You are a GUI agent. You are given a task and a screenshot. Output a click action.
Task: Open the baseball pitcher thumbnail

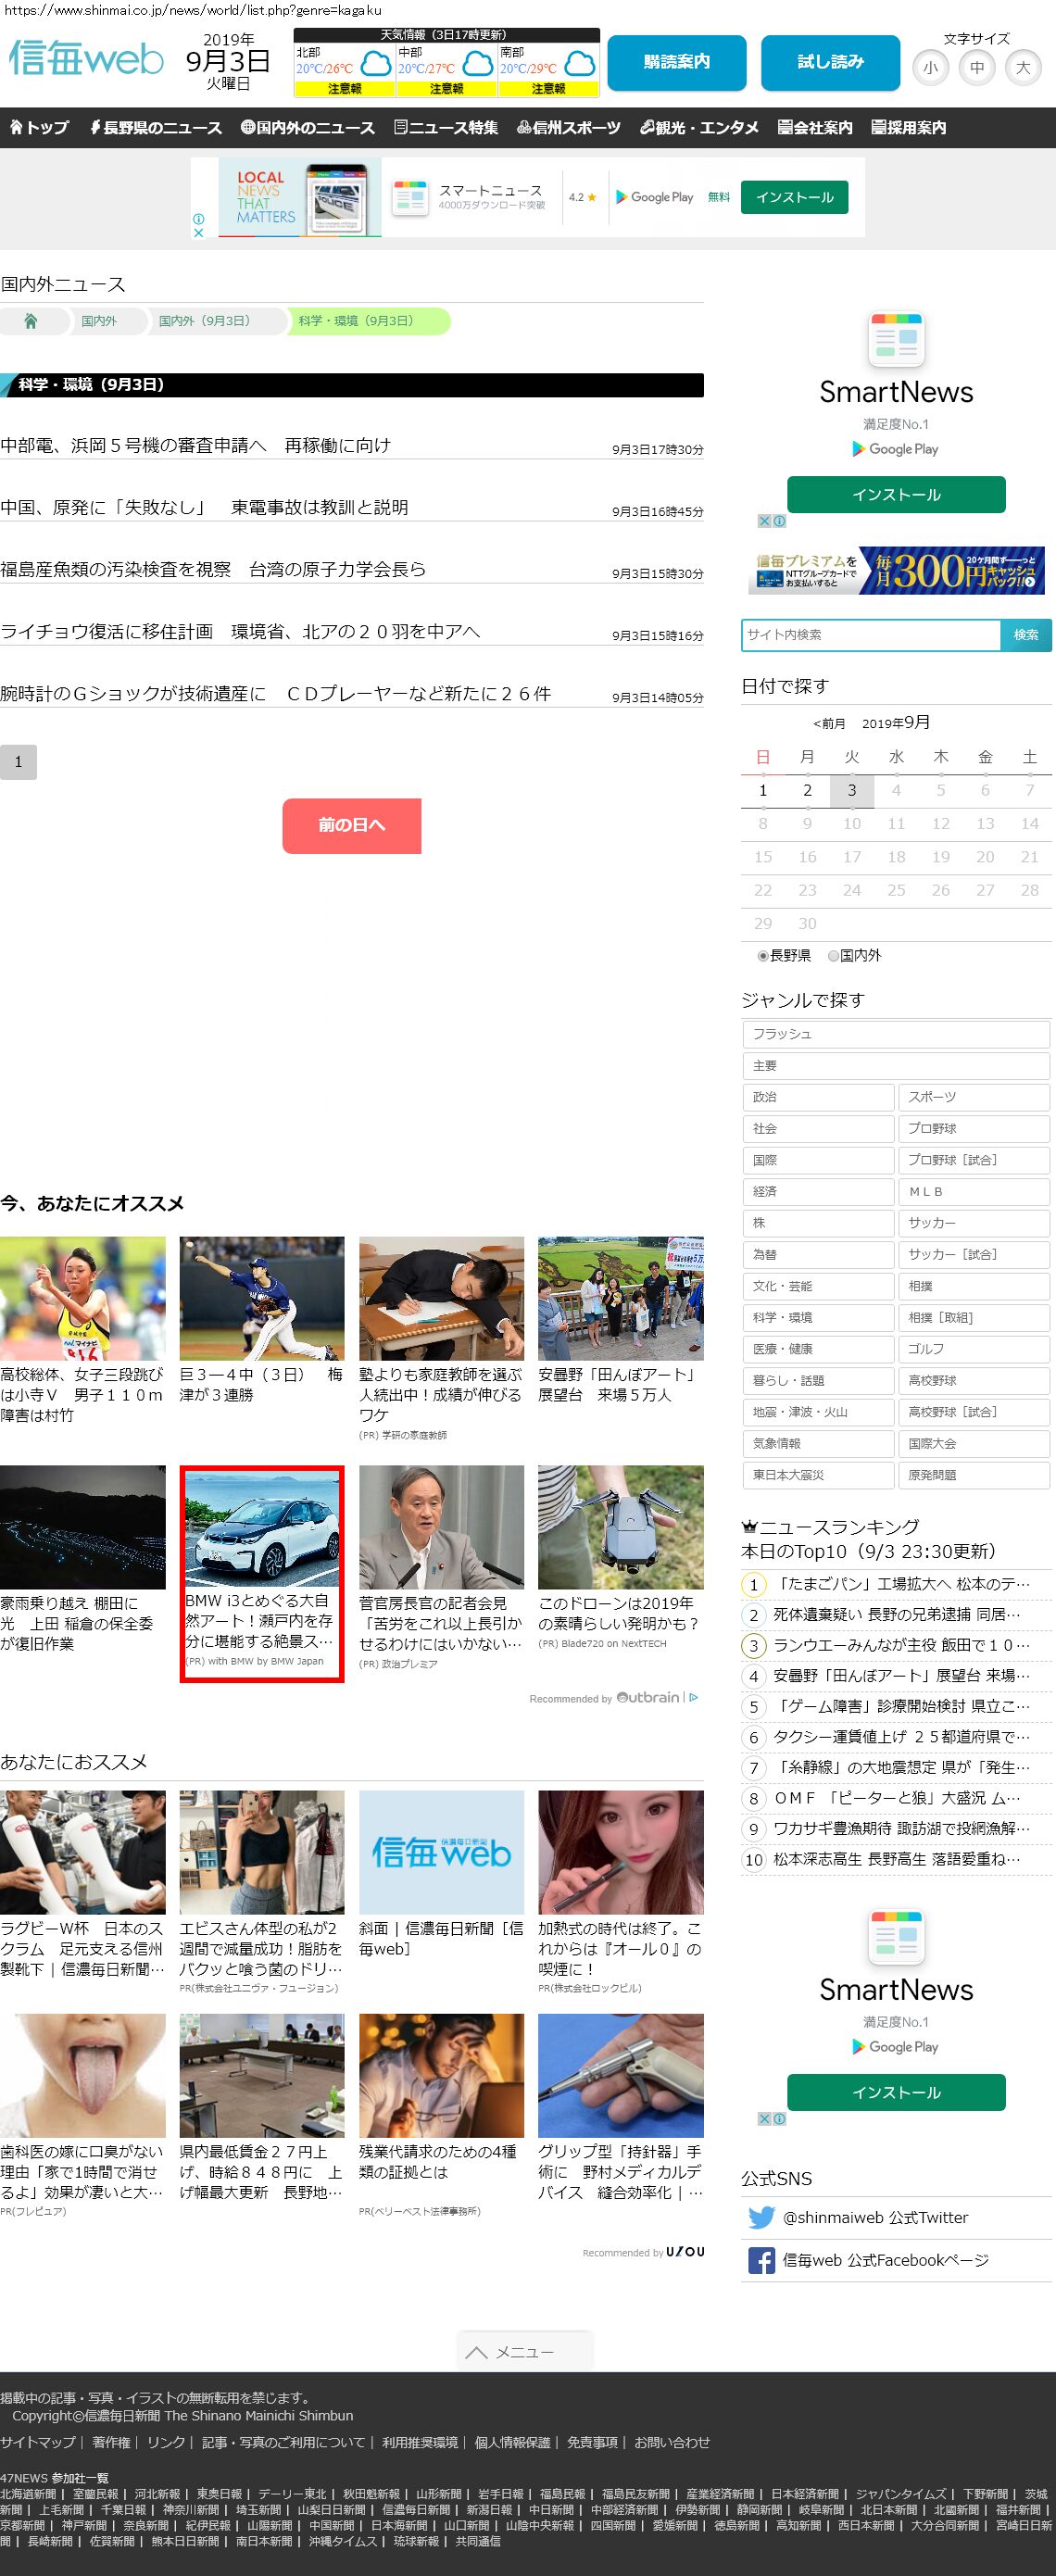tap(262, 1298)
